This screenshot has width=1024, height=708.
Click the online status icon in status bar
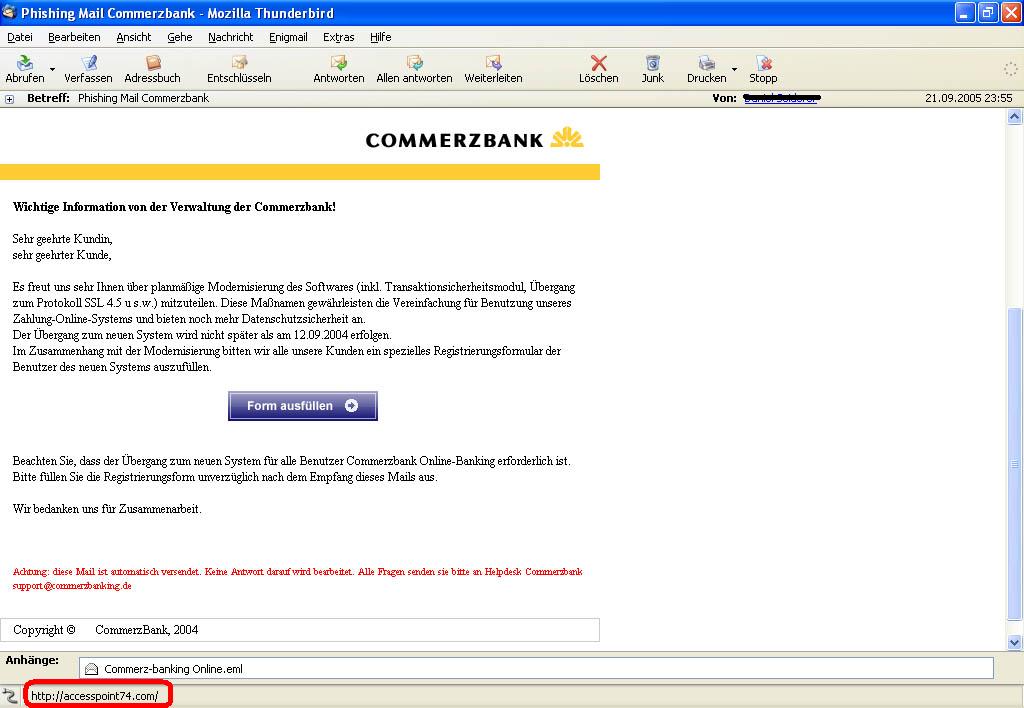(x=9, y=696)
